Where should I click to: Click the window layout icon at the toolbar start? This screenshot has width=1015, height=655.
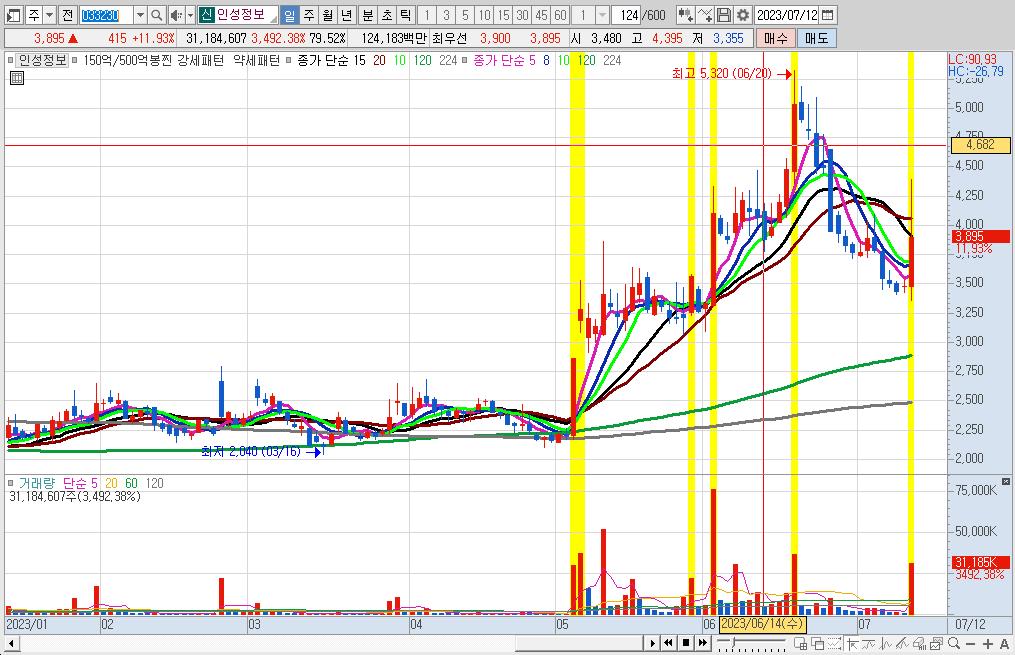(x=13, y=15)
